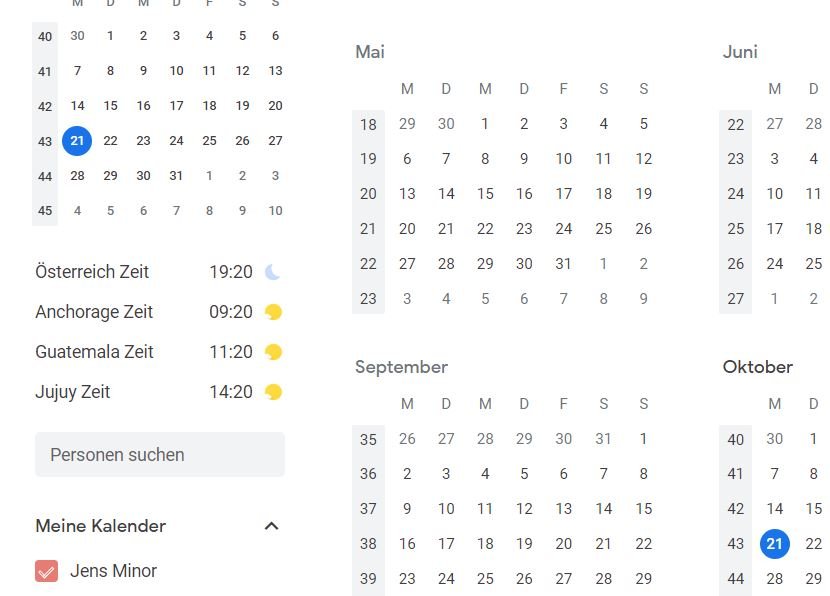Image resolution: width=830 pixels, height=596 pixels.
Task: Click week number 45 in sidebar mini calendar
Action: (x=45, y=211)
